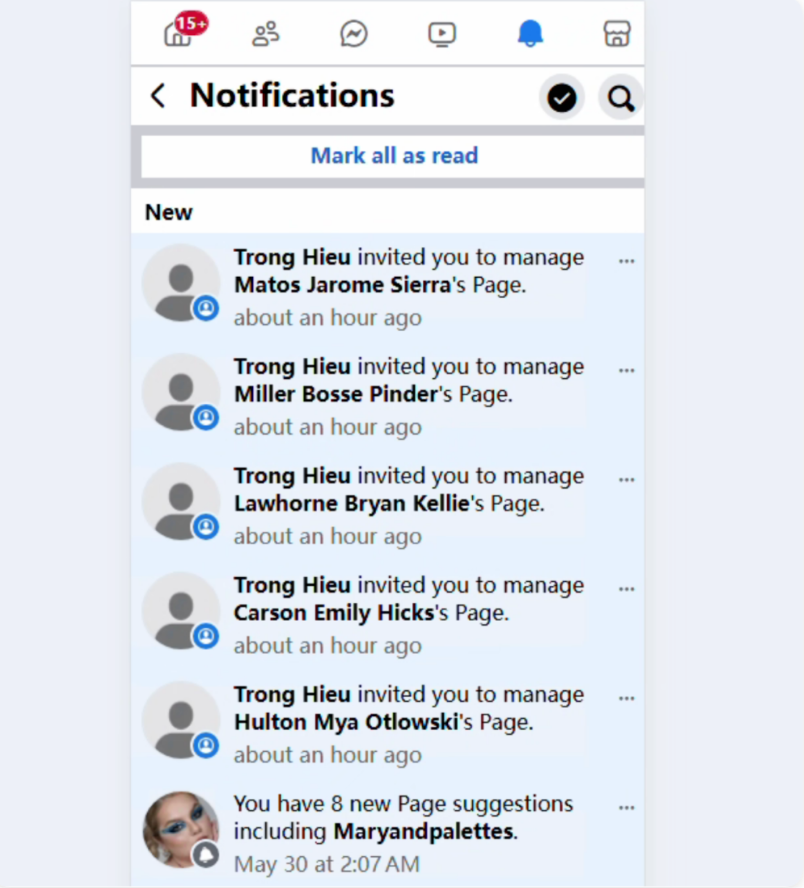Open the Friends tab icon
This screenshot has height=888, width=804.
[266, 35]
